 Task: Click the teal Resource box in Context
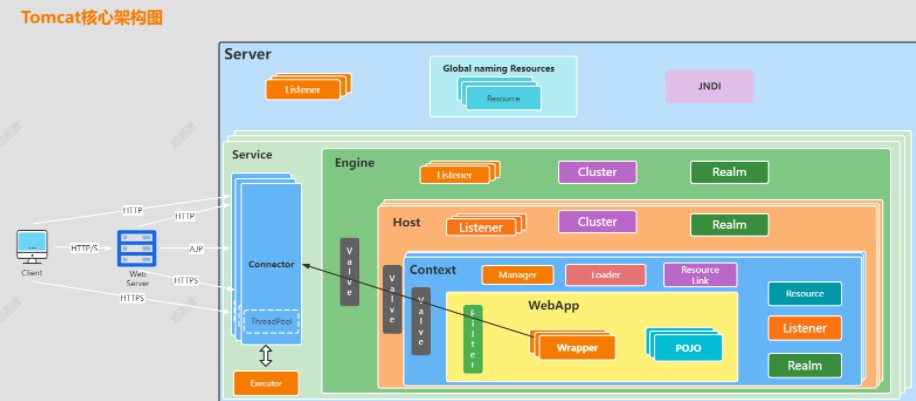[804, 294]
